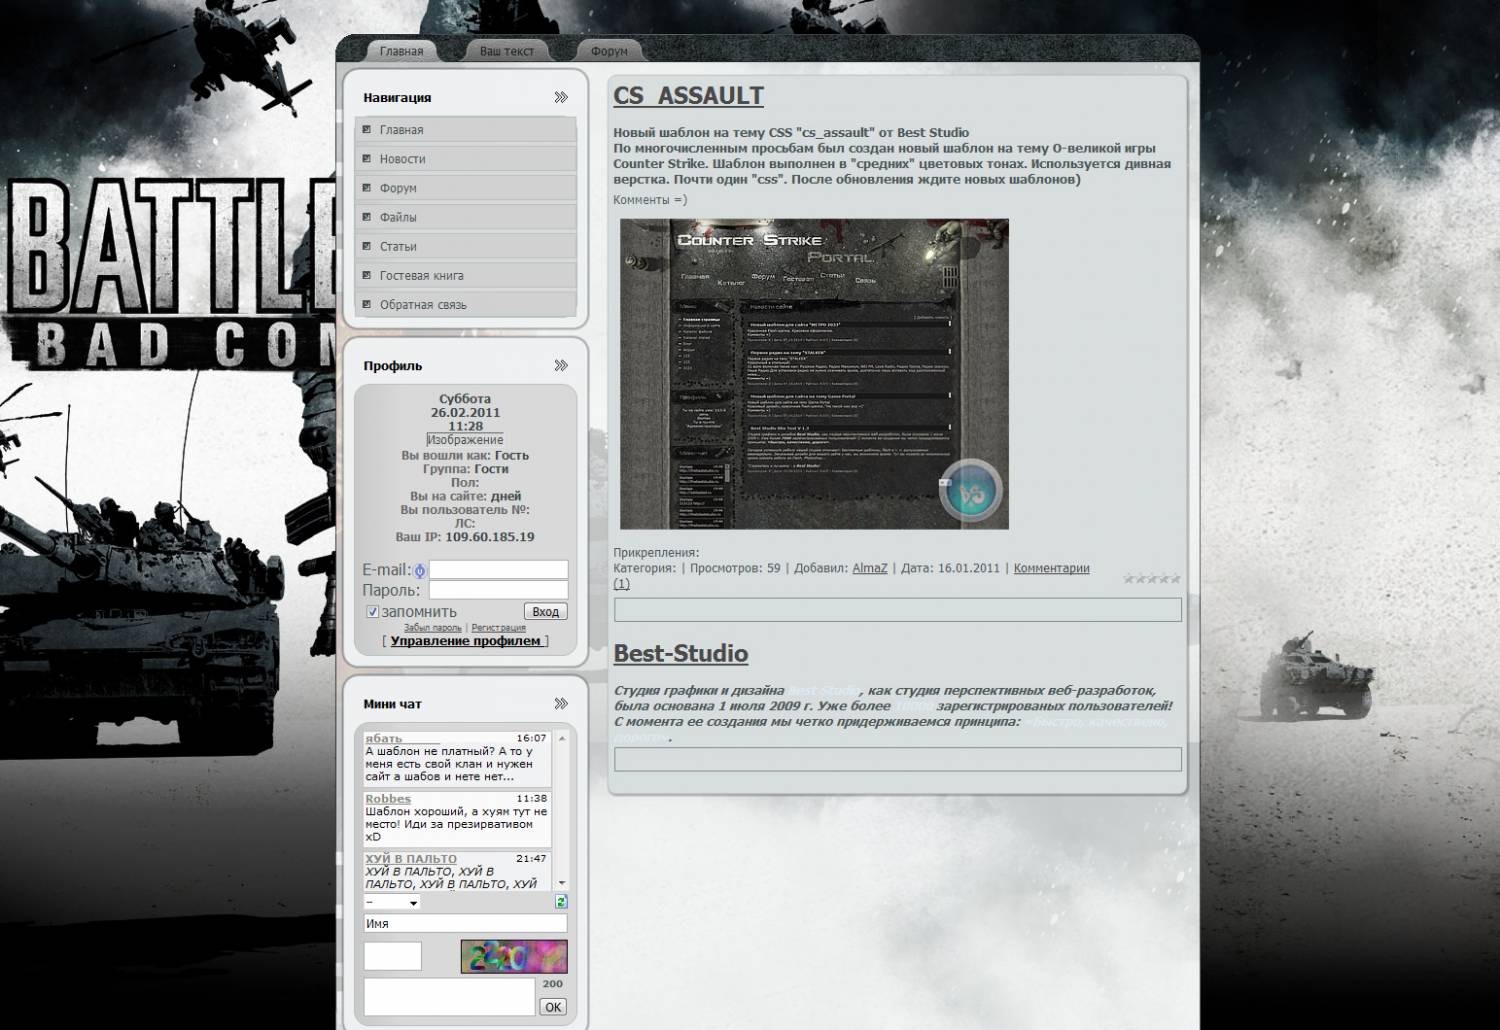Open Управление профилем link
Image resolution: width=1500 pixels, height=1030 pixels.
465,641
